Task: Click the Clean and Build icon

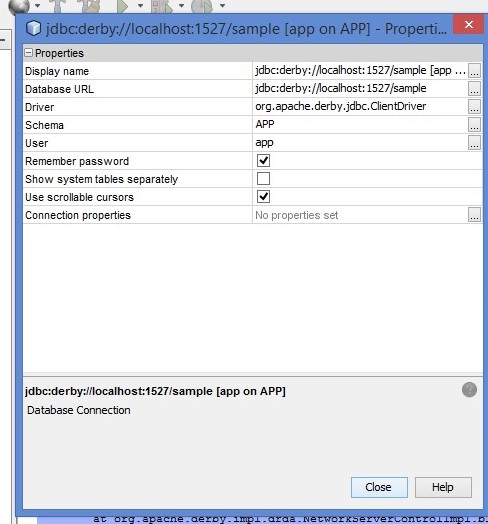Action: tap(90, 6)
